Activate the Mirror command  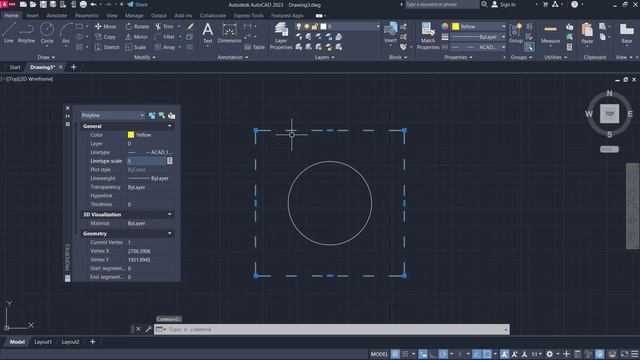[x=136, y=37]
